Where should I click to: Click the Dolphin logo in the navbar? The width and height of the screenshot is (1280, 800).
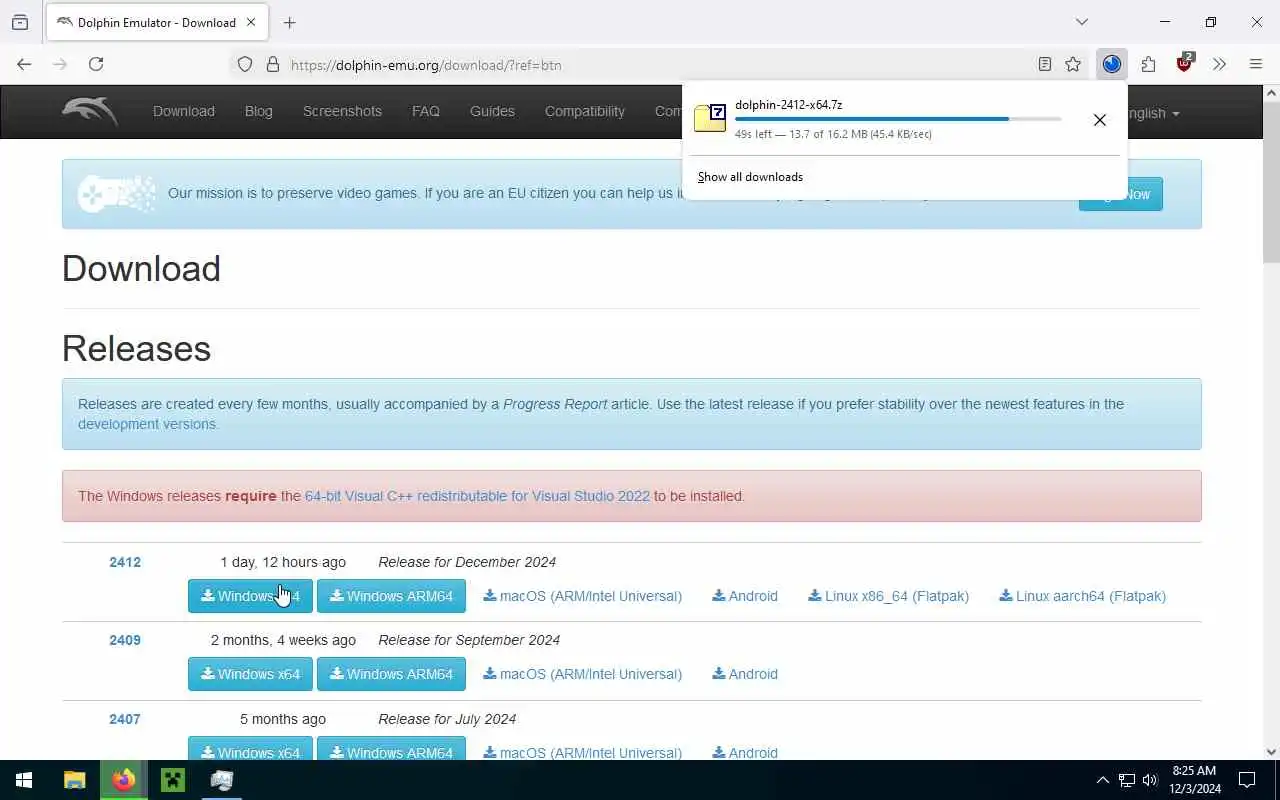(89, 111)
